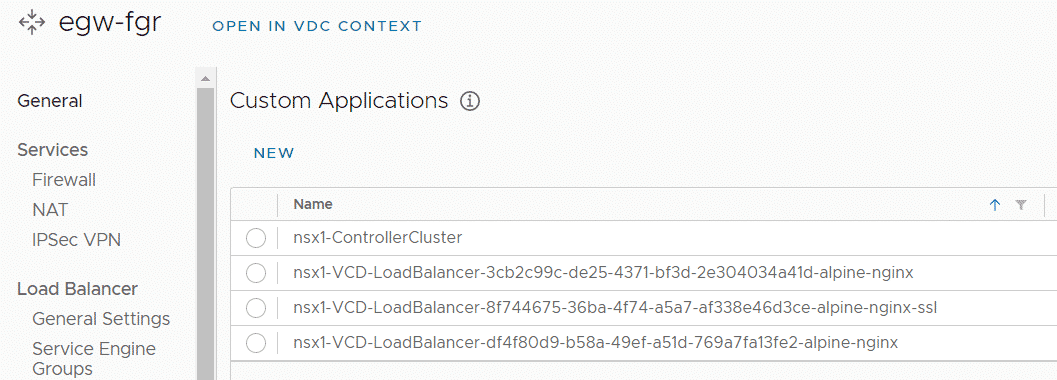Open General section in sidebar
The width and height of the screenshot is (1057, 380).
coord(50,101)
